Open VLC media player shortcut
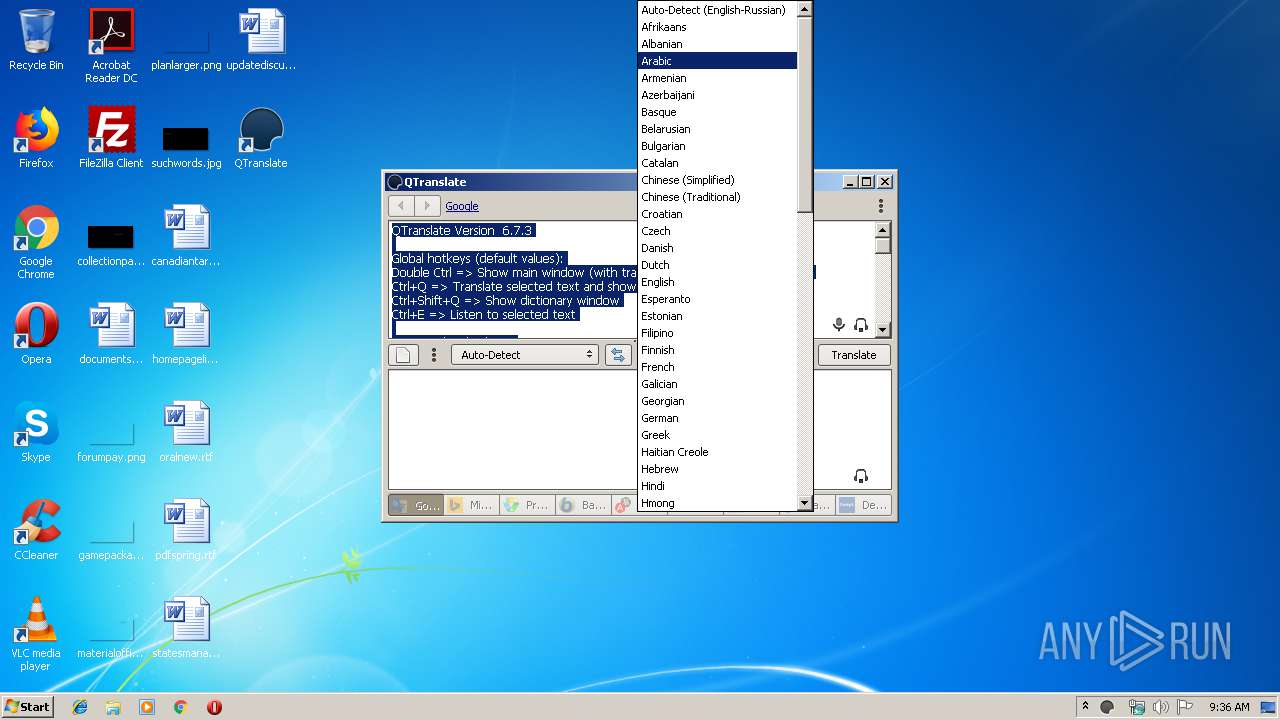Screen dimensions: 1280x720 (36, 634)
